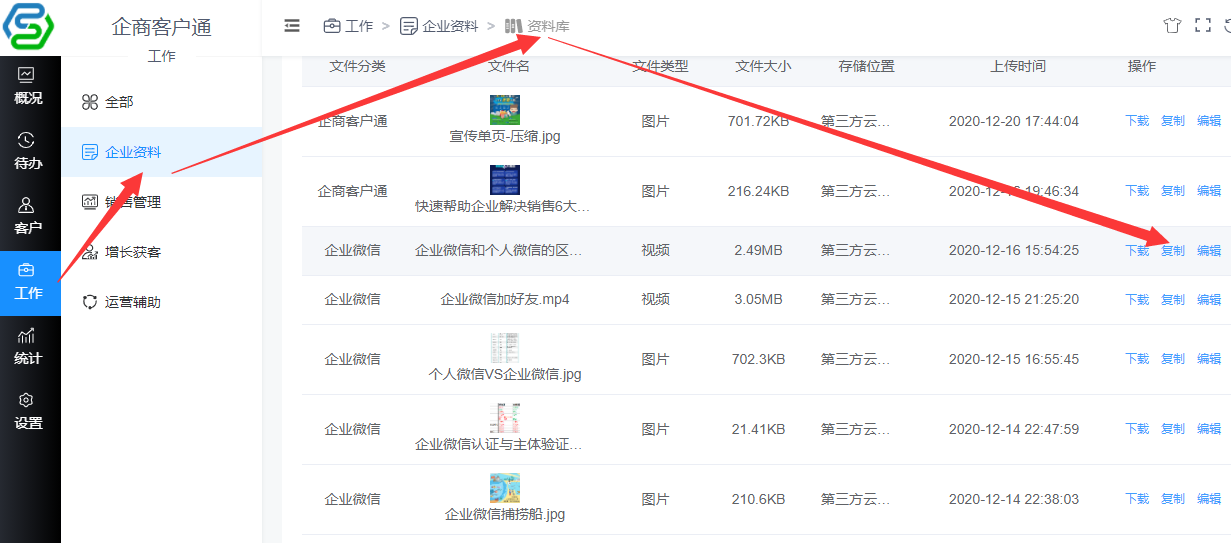This screenshot has height=543, width=1231.
Task: Click 复制 for 企业微信捕捞船.jpg
Action: 1173,499
